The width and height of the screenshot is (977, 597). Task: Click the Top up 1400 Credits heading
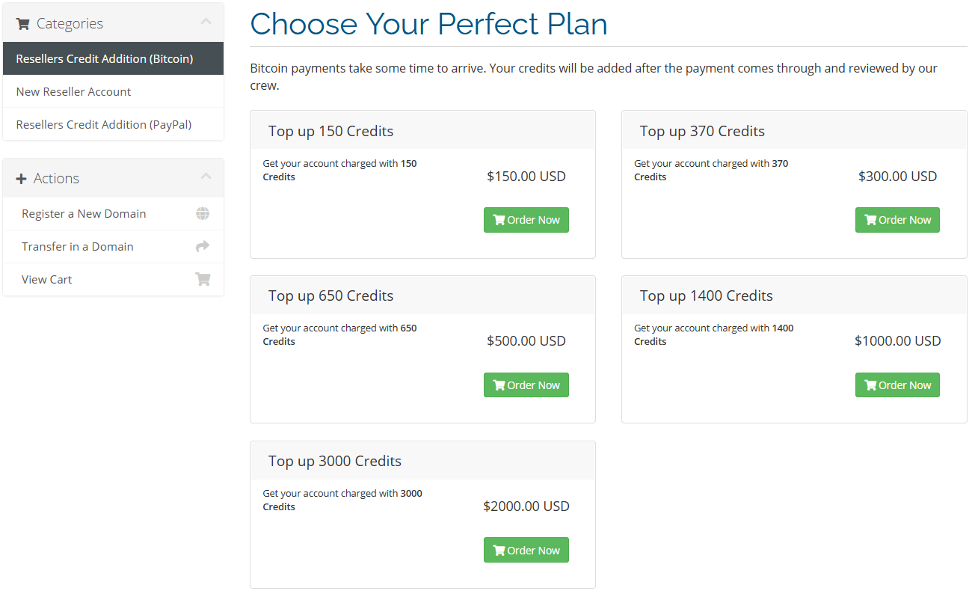coord(706,296)
